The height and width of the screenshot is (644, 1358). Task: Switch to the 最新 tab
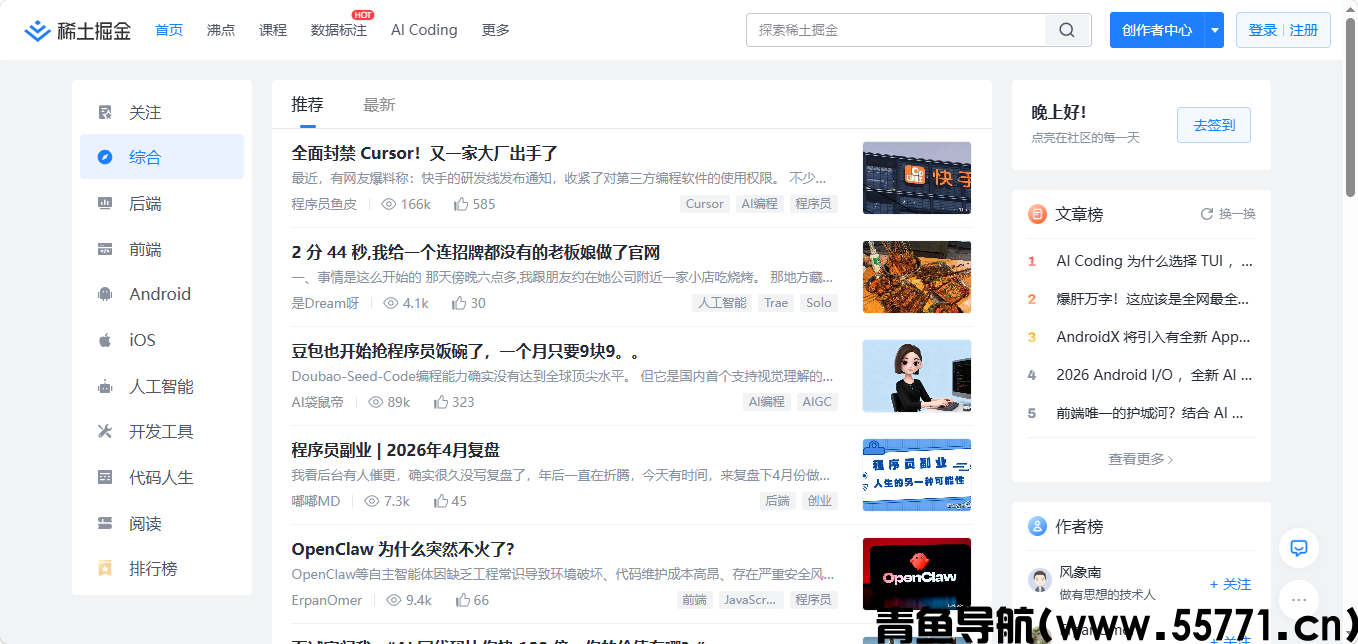tap(379, 104)
